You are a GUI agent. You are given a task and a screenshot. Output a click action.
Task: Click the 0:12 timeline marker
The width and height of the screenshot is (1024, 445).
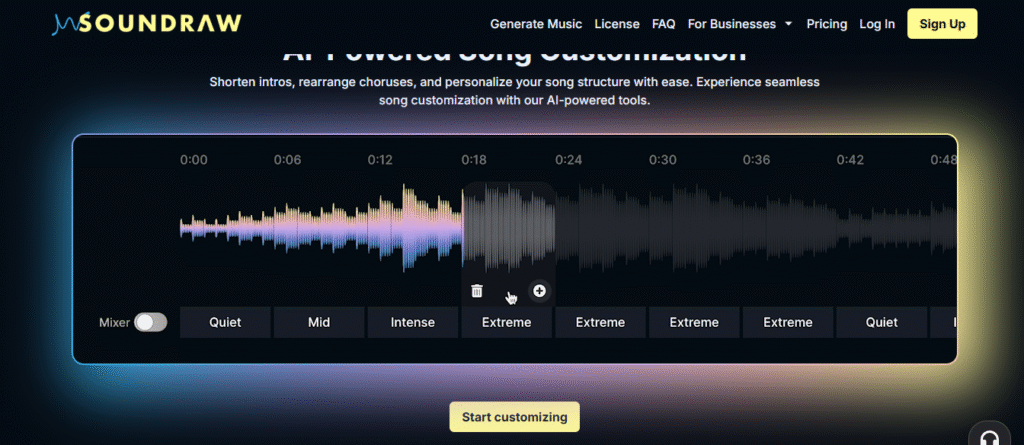pos(380,160)
